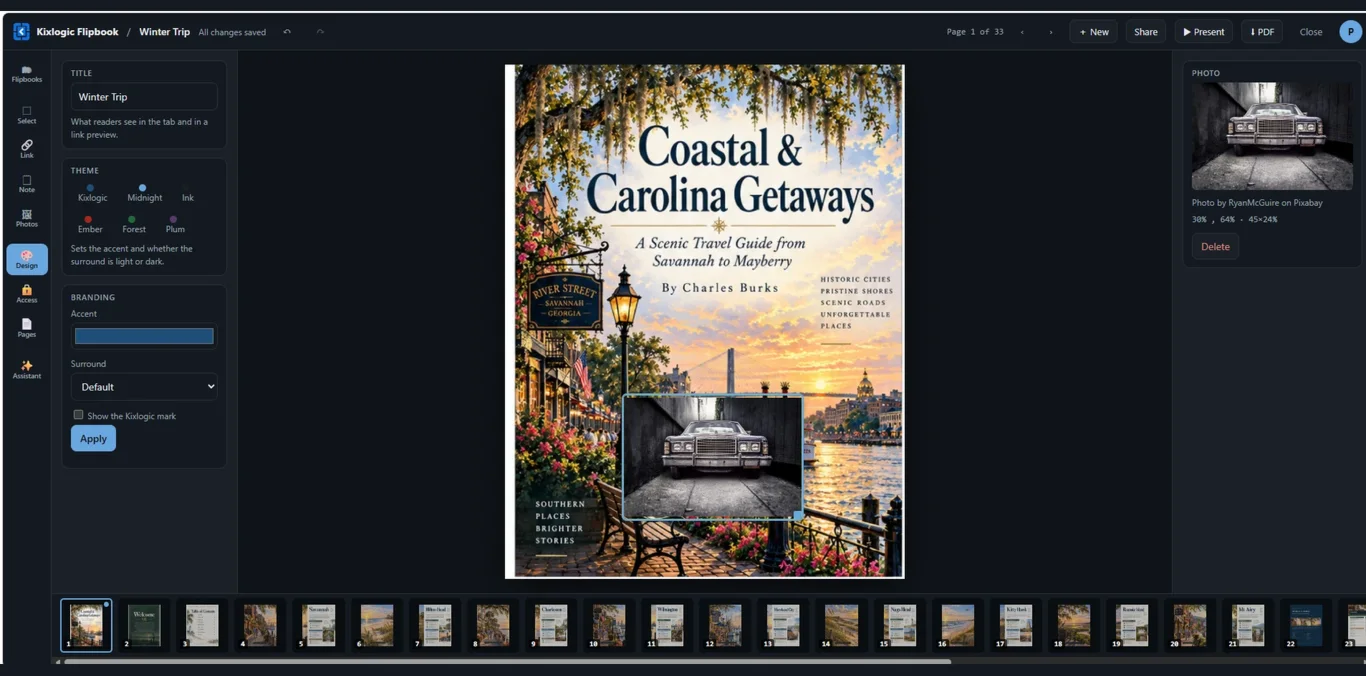This screenshot has height=676, width=1366.
Task: Open the Surround dropdown
Action: 144,387
